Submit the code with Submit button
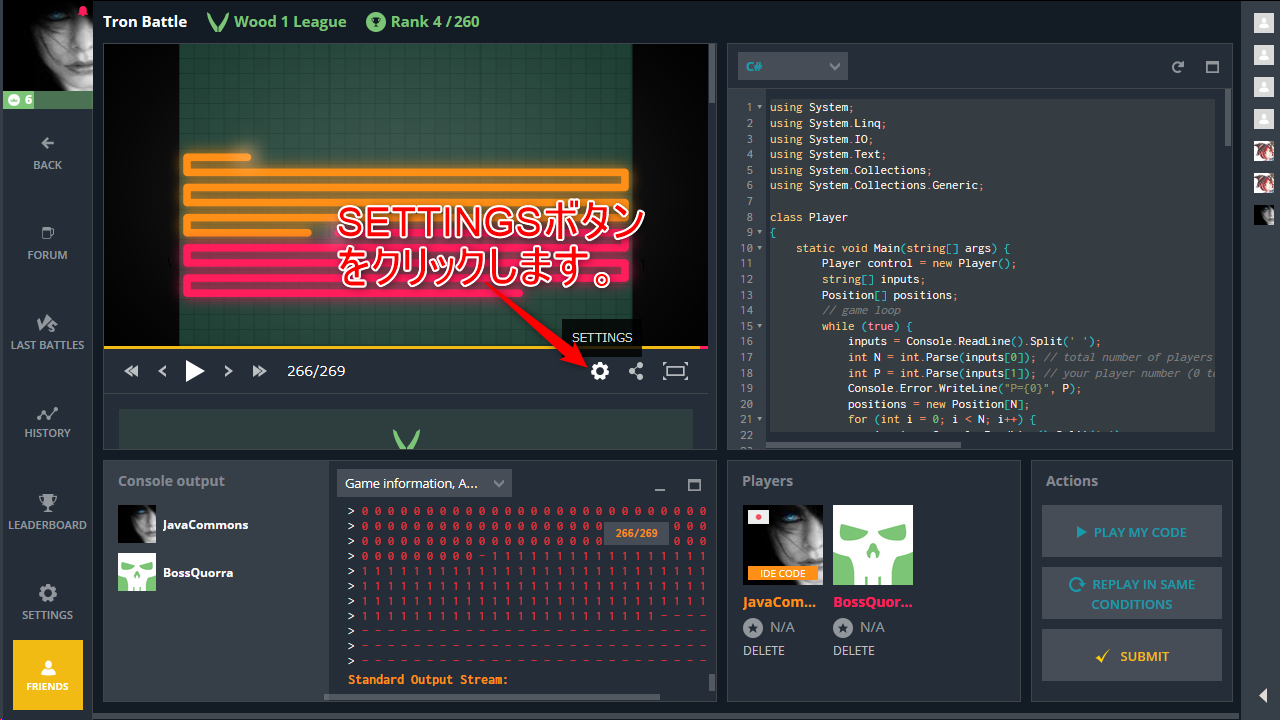The height and width of the screenshot is (720, 1280). tap(1131, 656)
